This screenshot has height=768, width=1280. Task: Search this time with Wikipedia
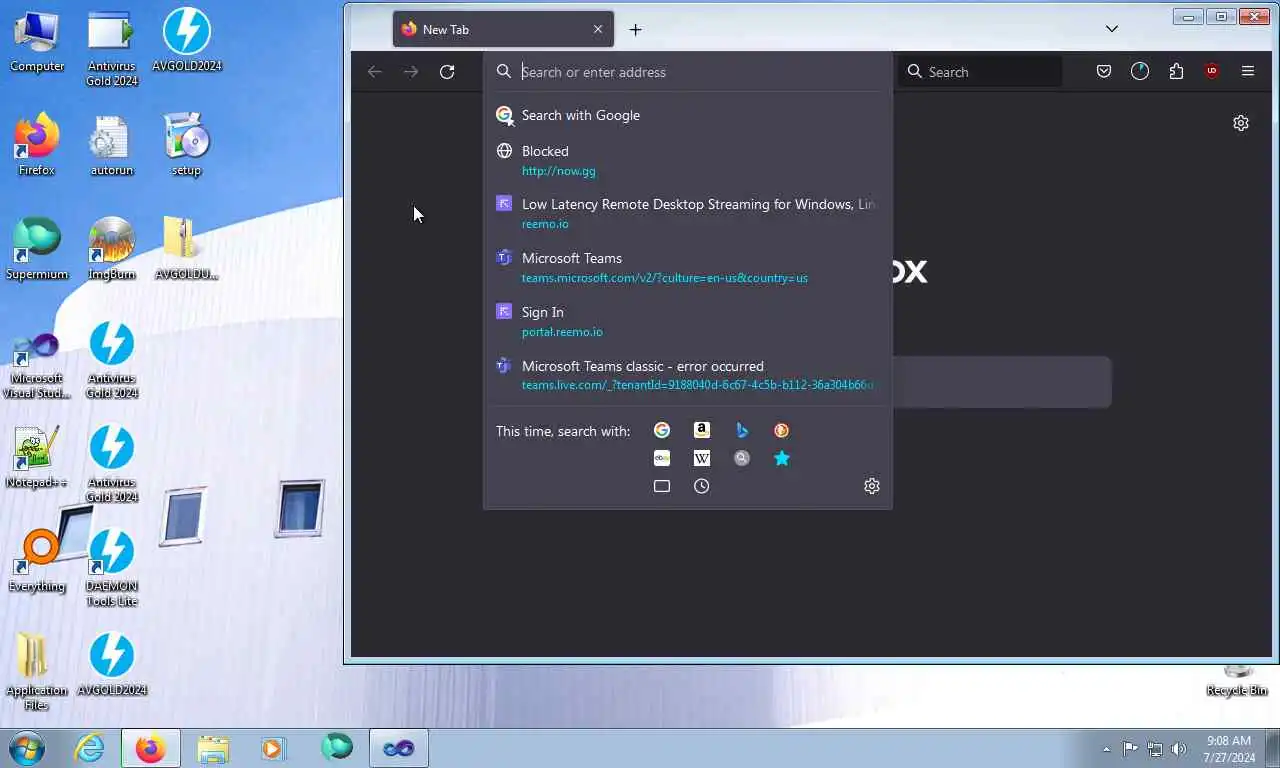coord(702,458)
